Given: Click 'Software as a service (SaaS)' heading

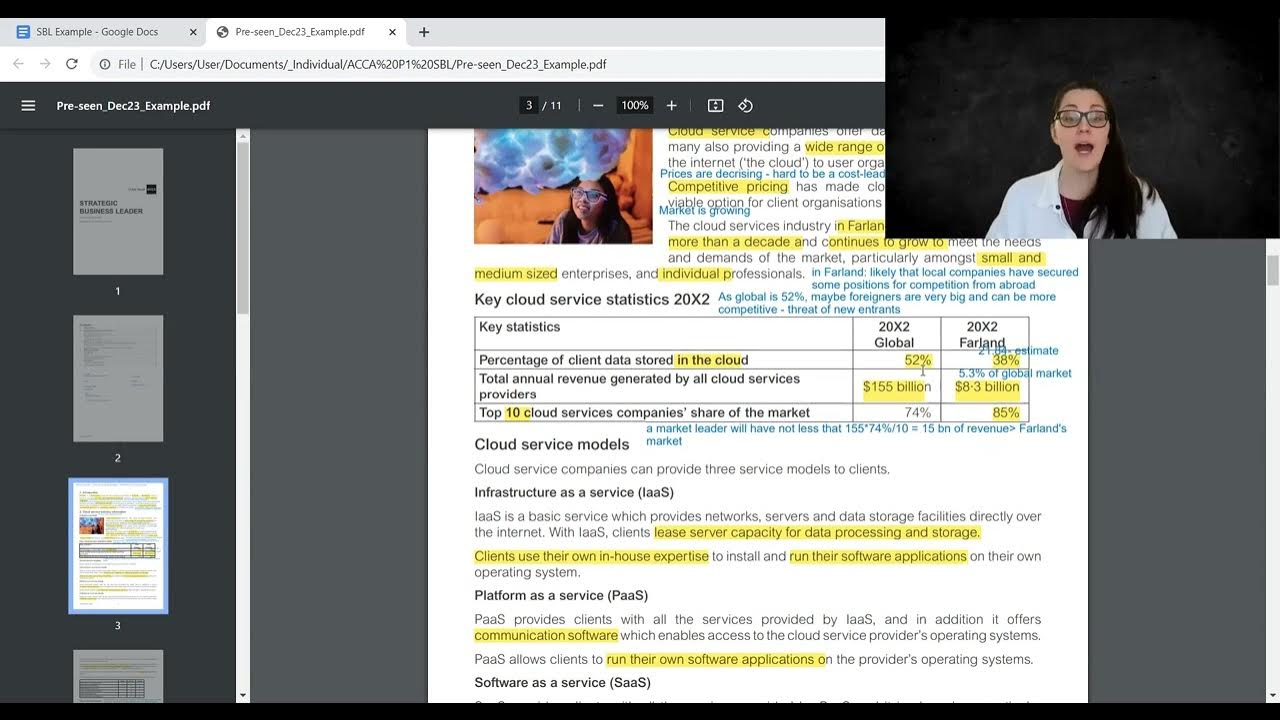Looking at the screenshot, I should (562, 682).
